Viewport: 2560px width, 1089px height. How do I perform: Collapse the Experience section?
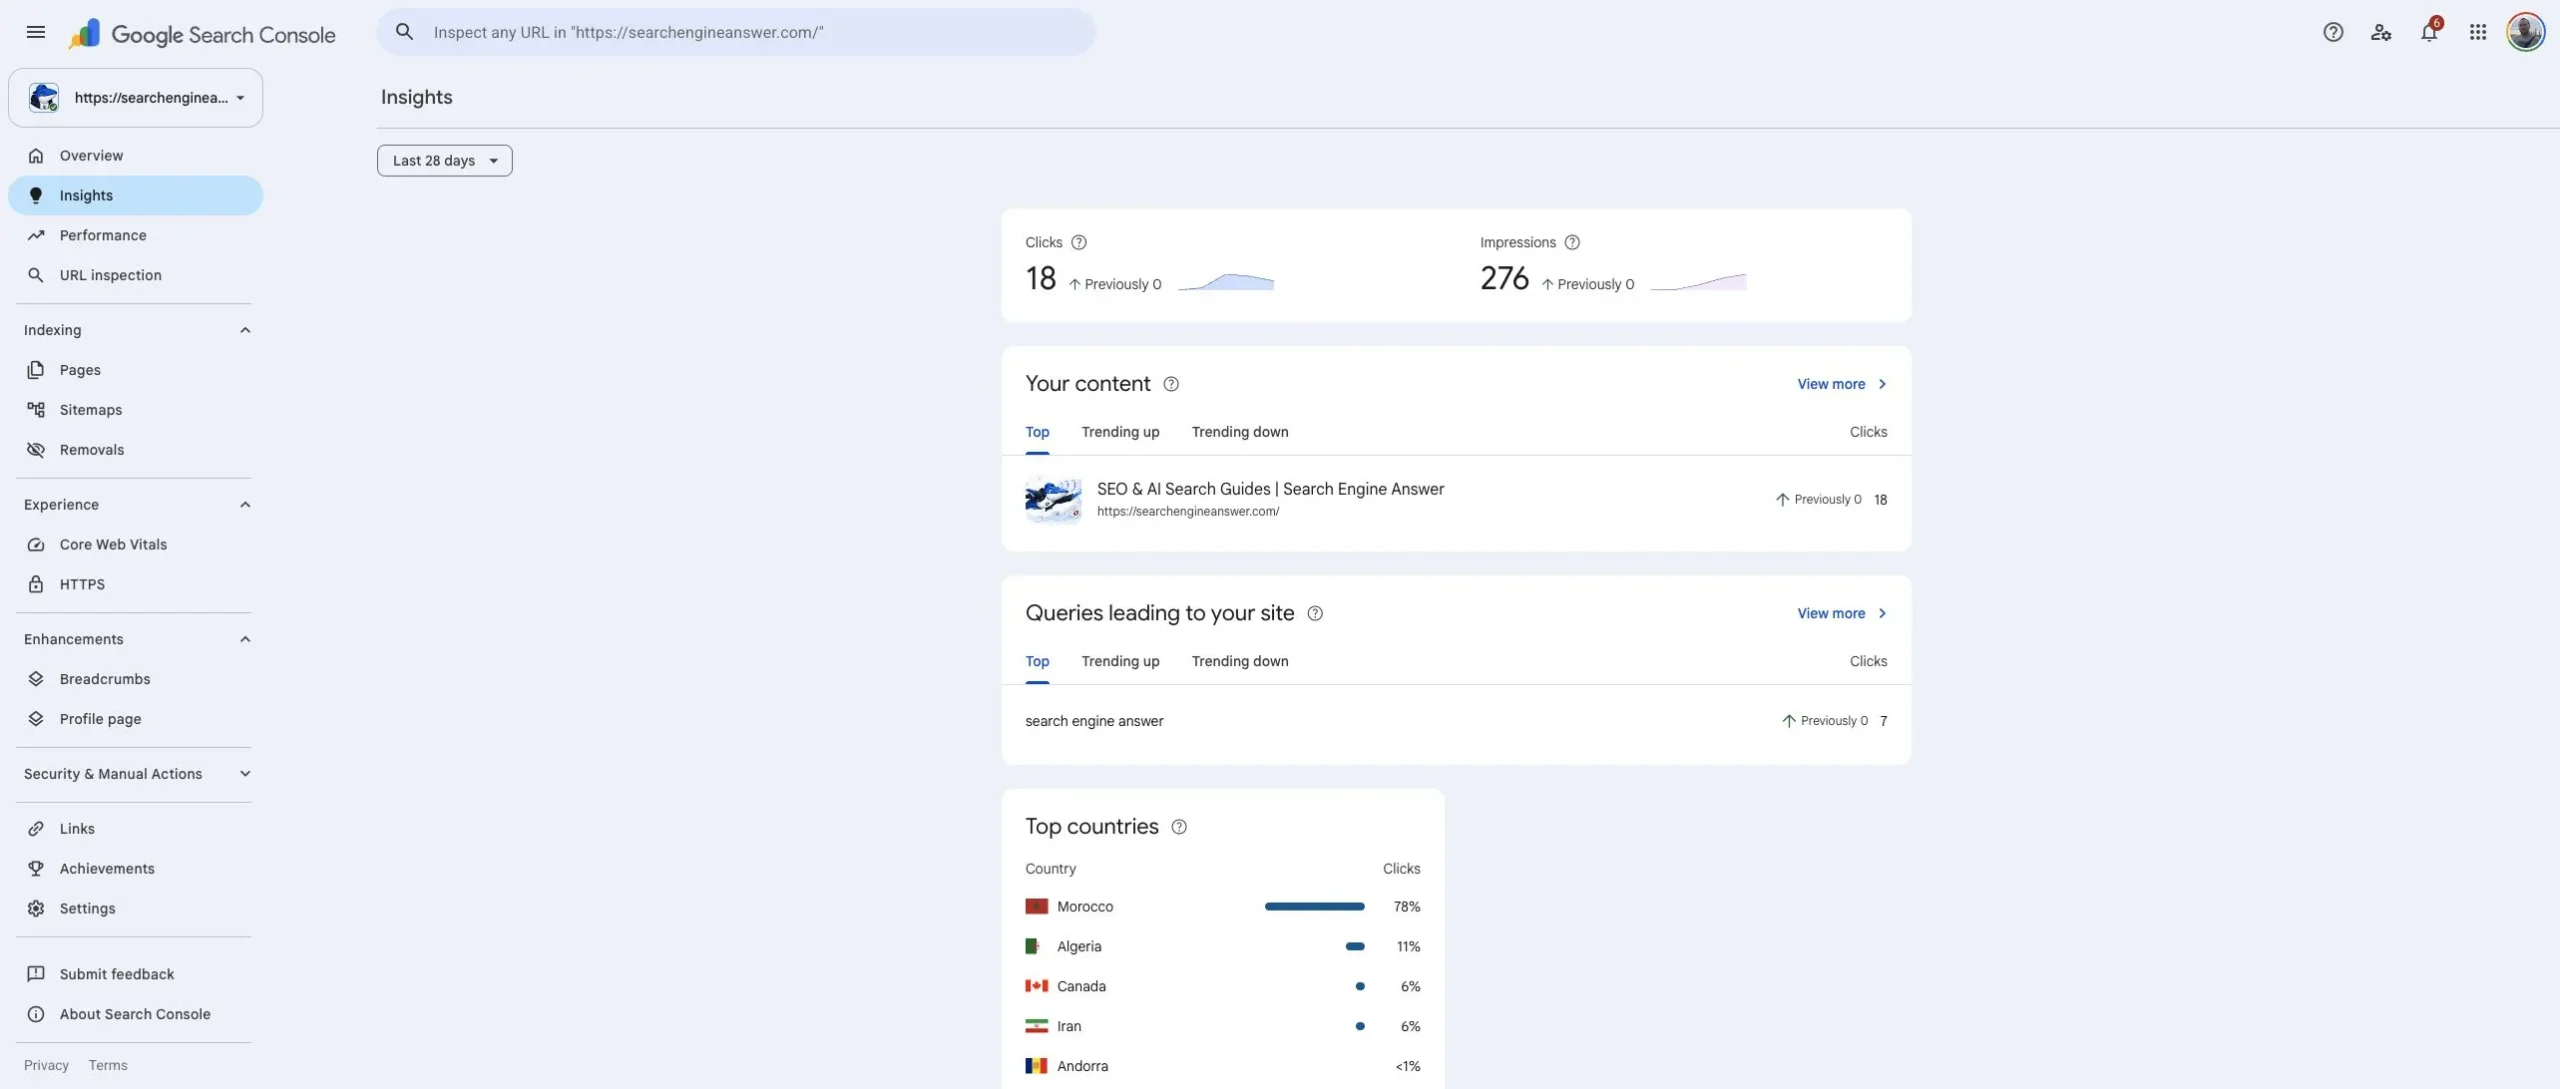coord(245,505)
